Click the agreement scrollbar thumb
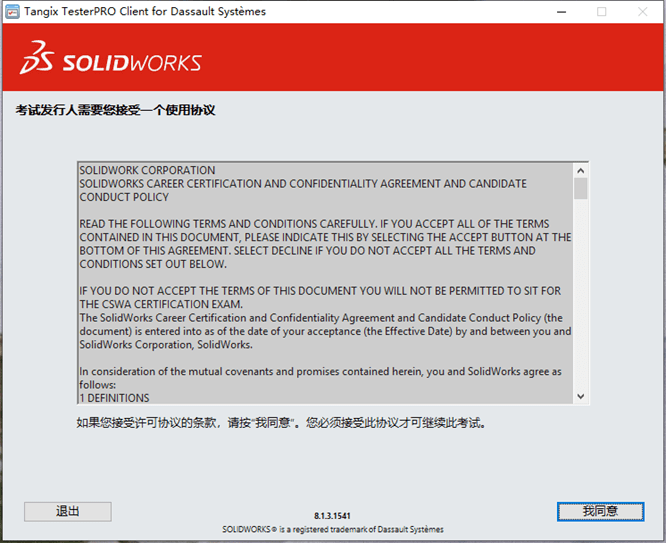 pyautogui.click(x=581, y=189)
